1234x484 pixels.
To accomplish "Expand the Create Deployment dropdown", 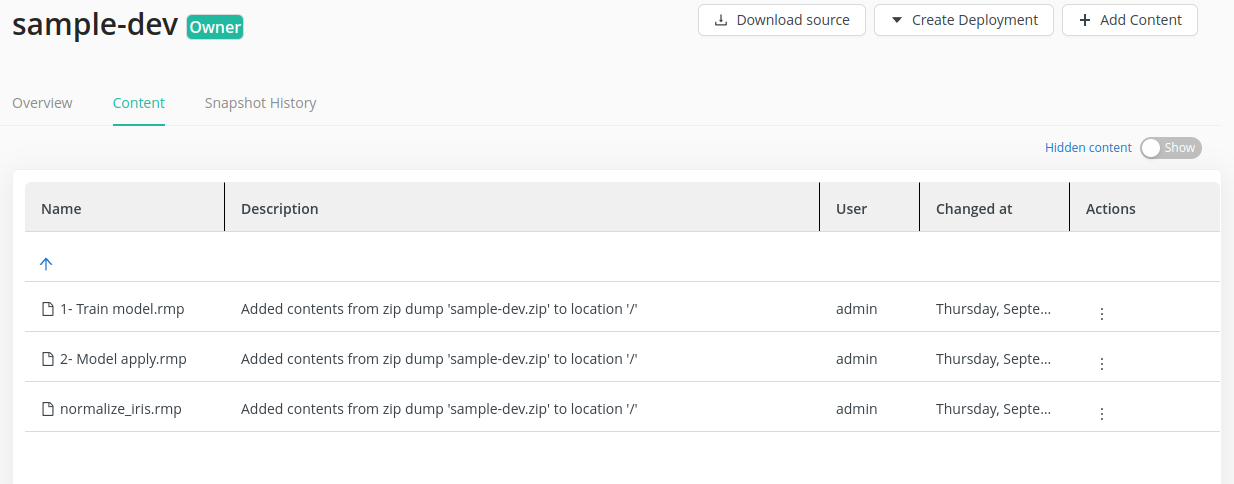I will [x=963, y=20].
